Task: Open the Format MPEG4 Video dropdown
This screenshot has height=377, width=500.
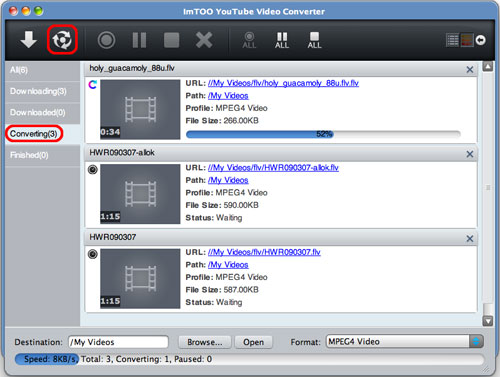Action: [x=404, y=342]
